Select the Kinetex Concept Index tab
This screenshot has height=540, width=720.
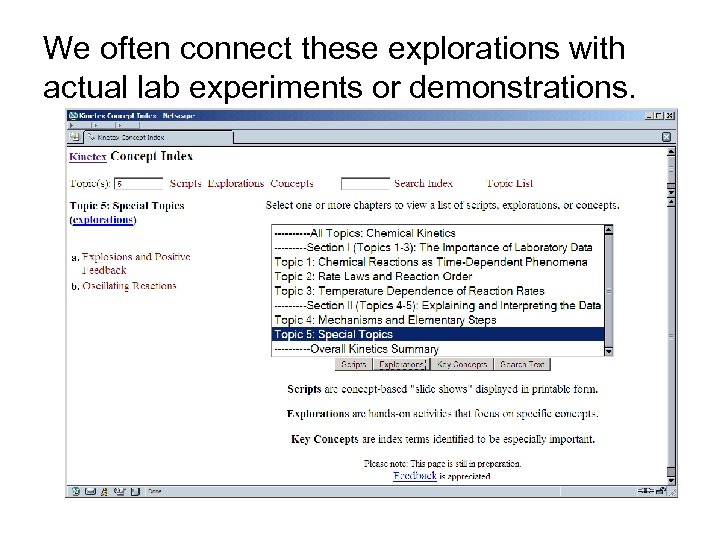pyautogui.click(x=158, y=137)
